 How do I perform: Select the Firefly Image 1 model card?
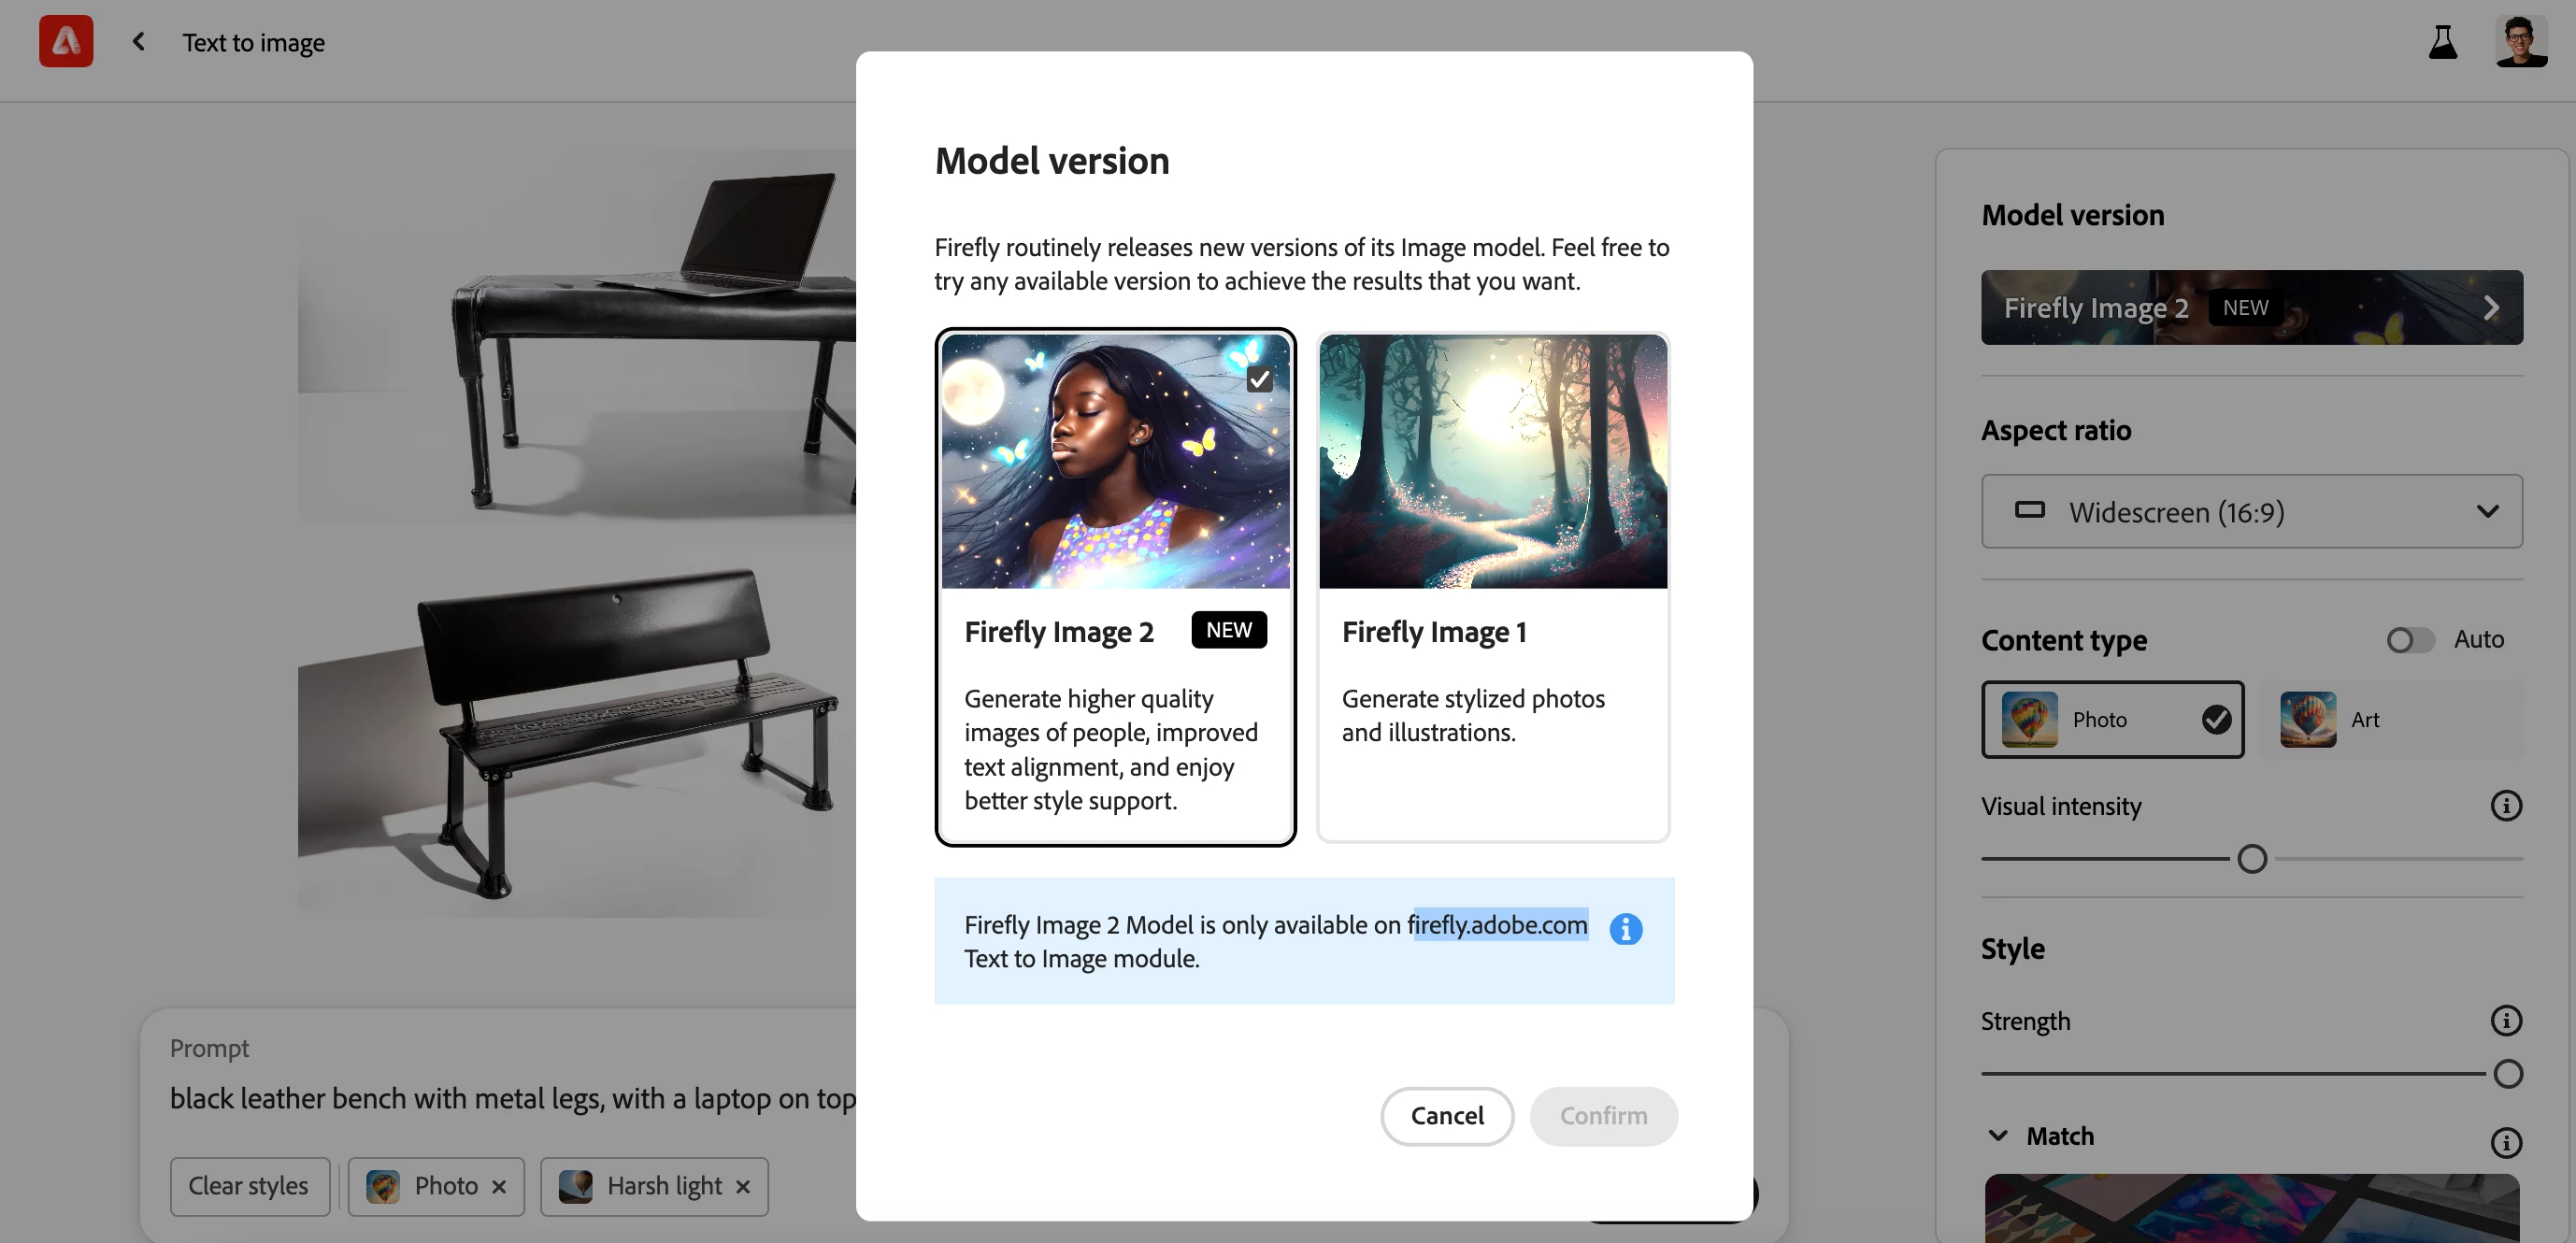(1493, 587)
